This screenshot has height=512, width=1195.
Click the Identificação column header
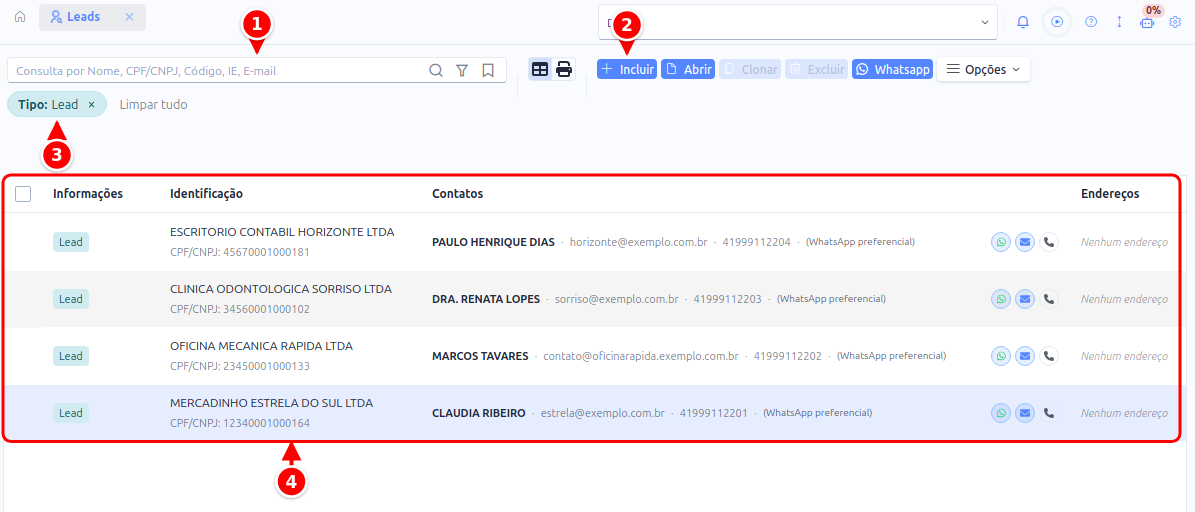pyautogui.click(x=207, y=194)
